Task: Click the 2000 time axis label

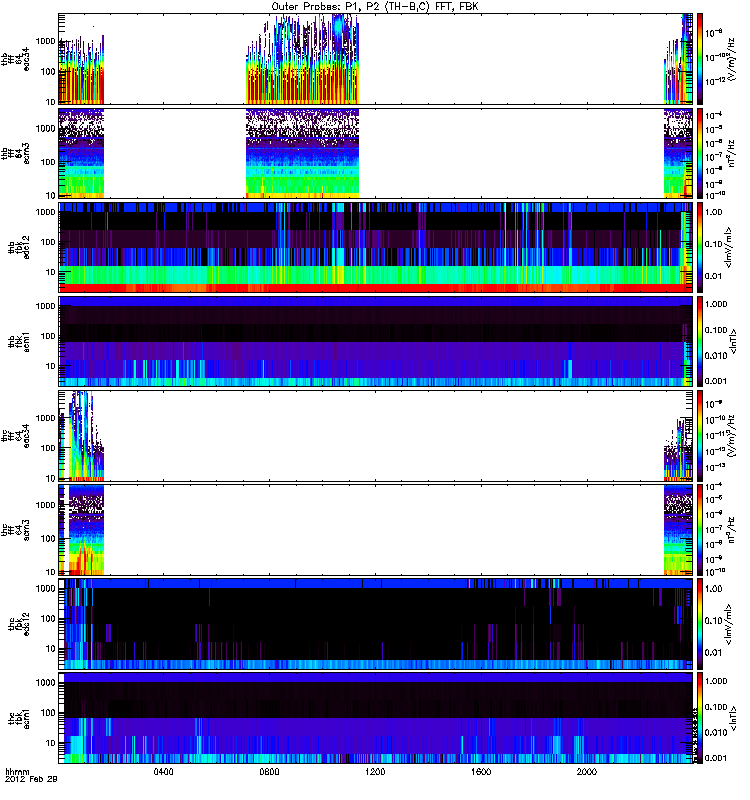Action: [587, 772]
